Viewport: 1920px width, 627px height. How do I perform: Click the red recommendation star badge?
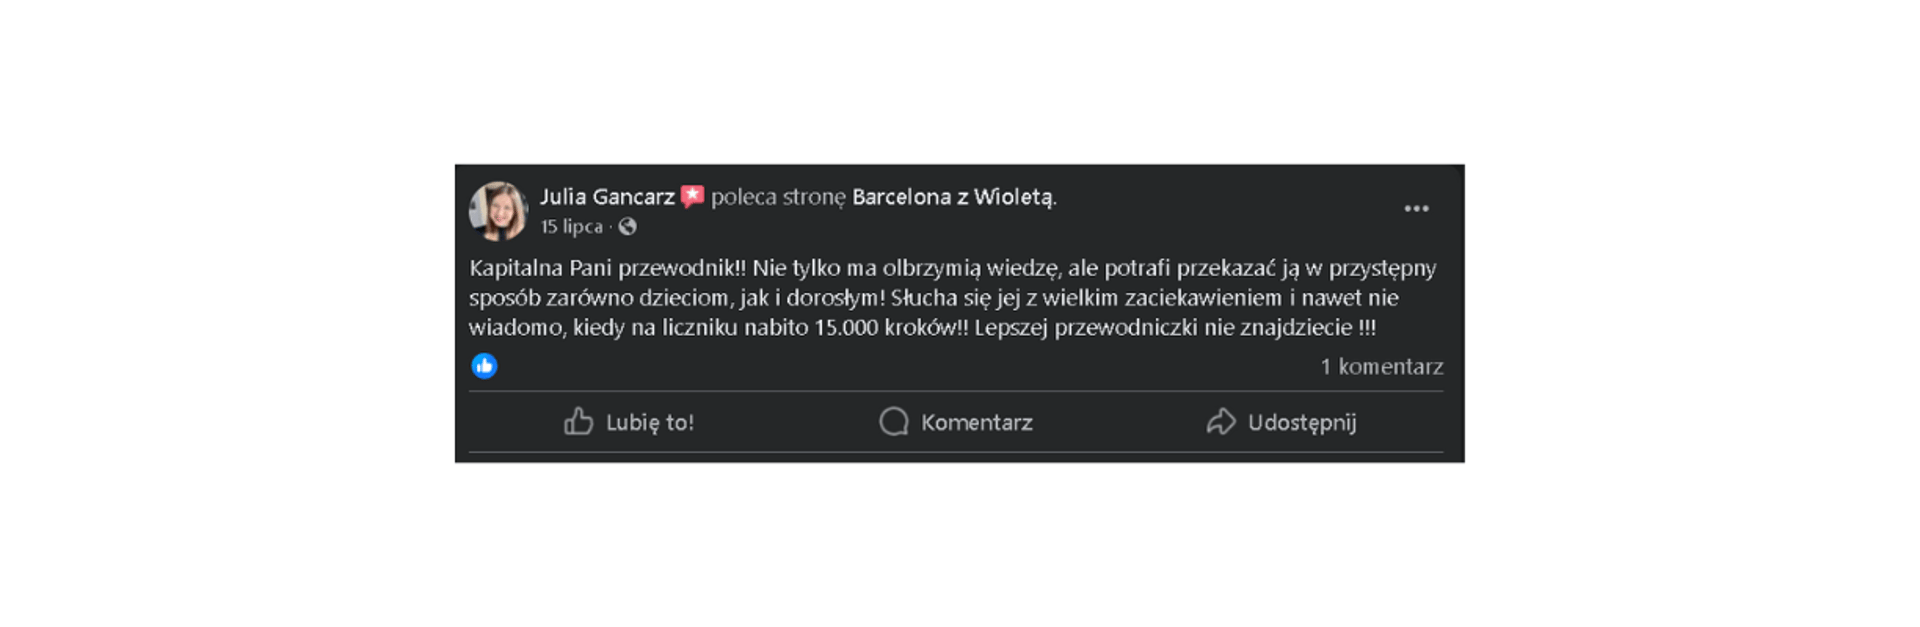(x=692, y=197)
